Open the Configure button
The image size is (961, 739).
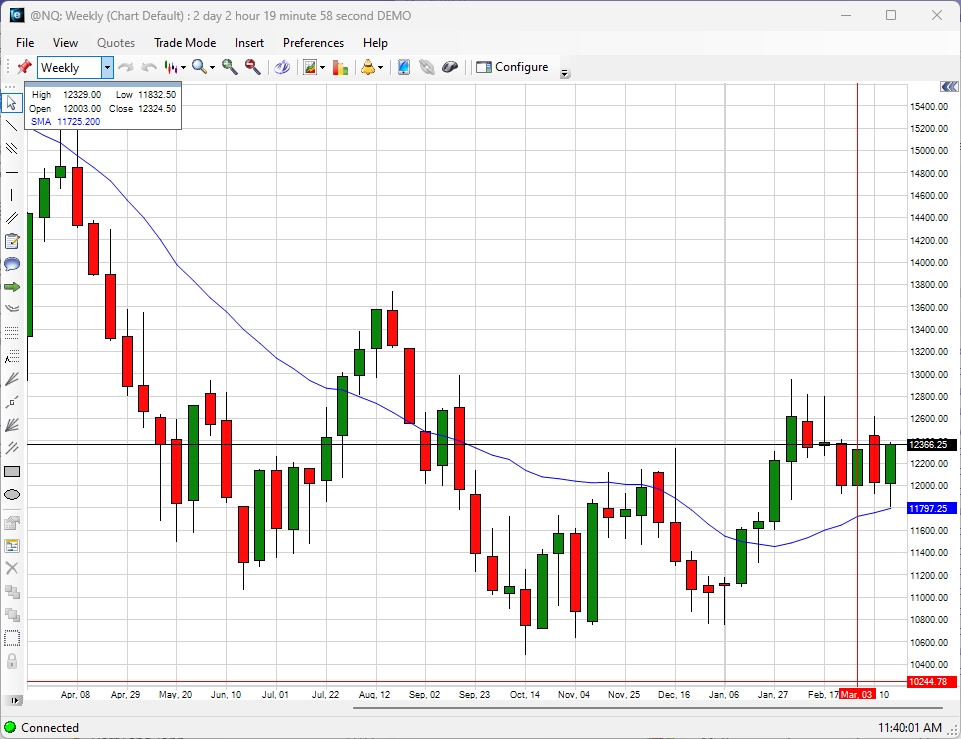tap(512, 67)
